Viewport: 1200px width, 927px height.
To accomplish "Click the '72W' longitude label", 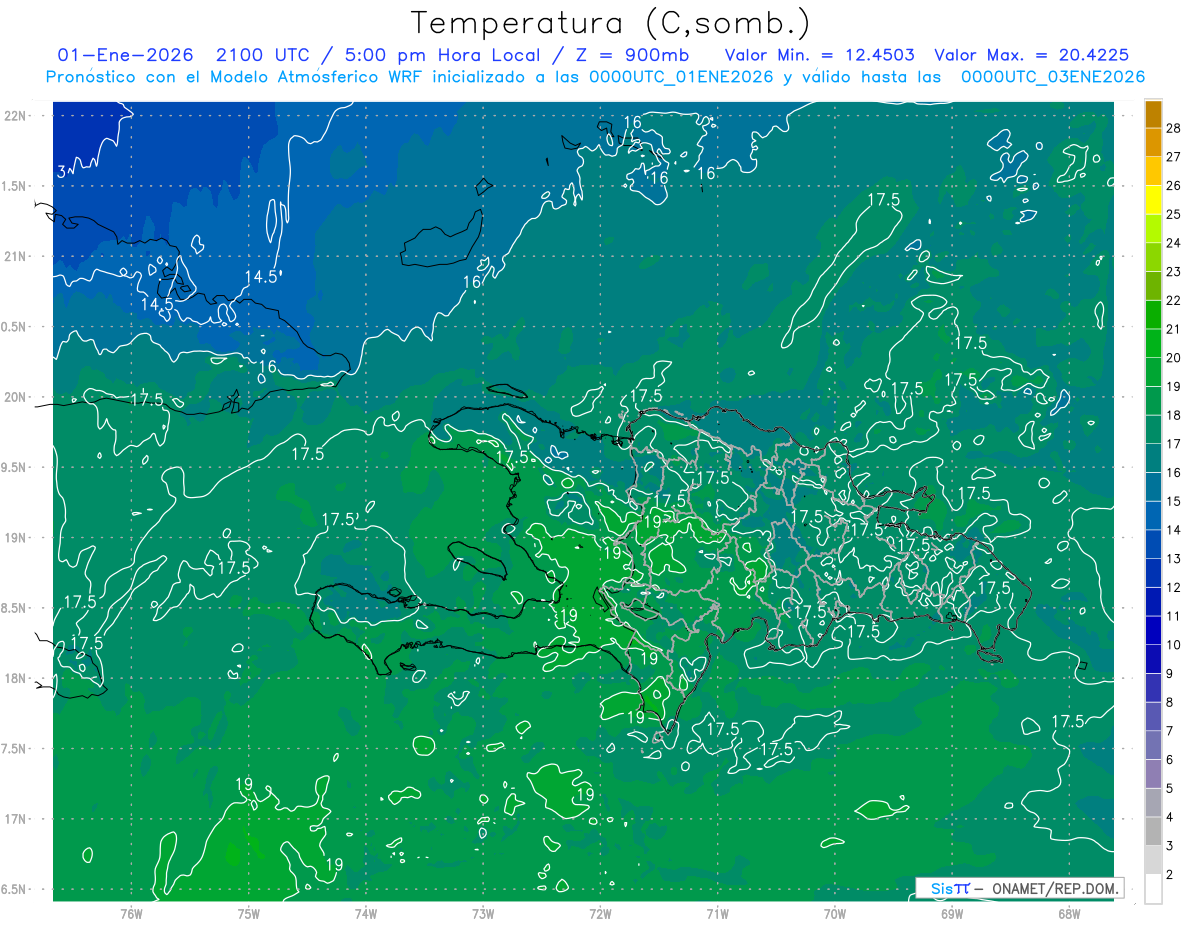I will (x=600, y=913).
